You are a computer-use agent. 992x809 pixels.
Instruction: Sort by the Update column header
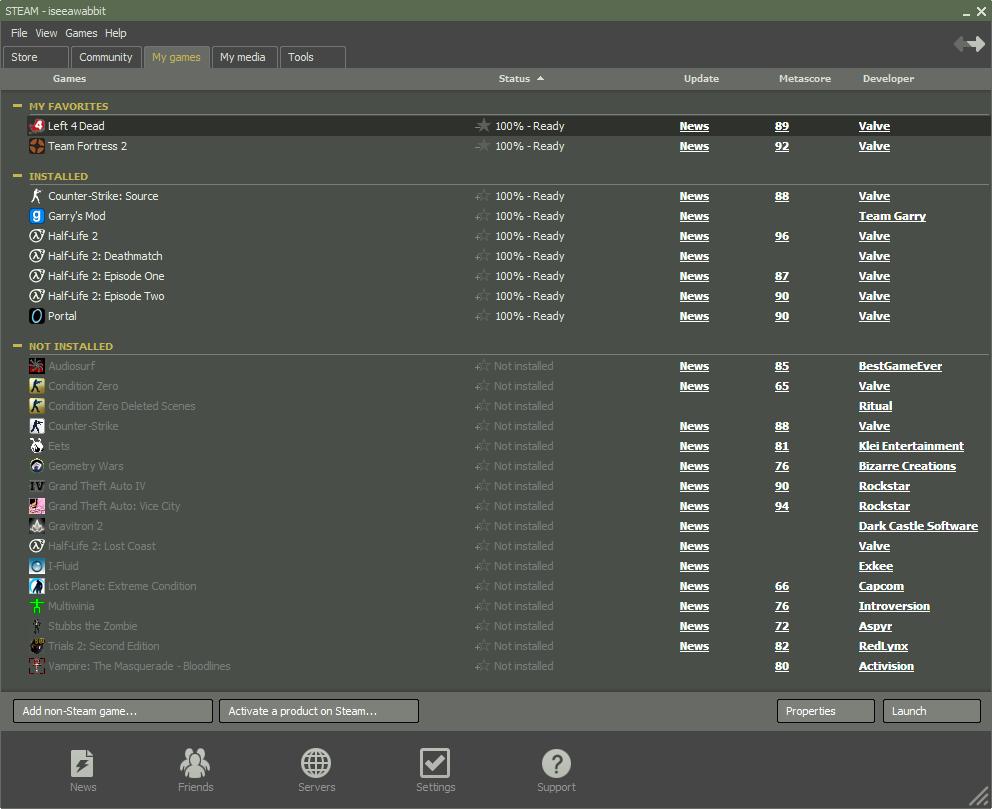pos(701,78)
